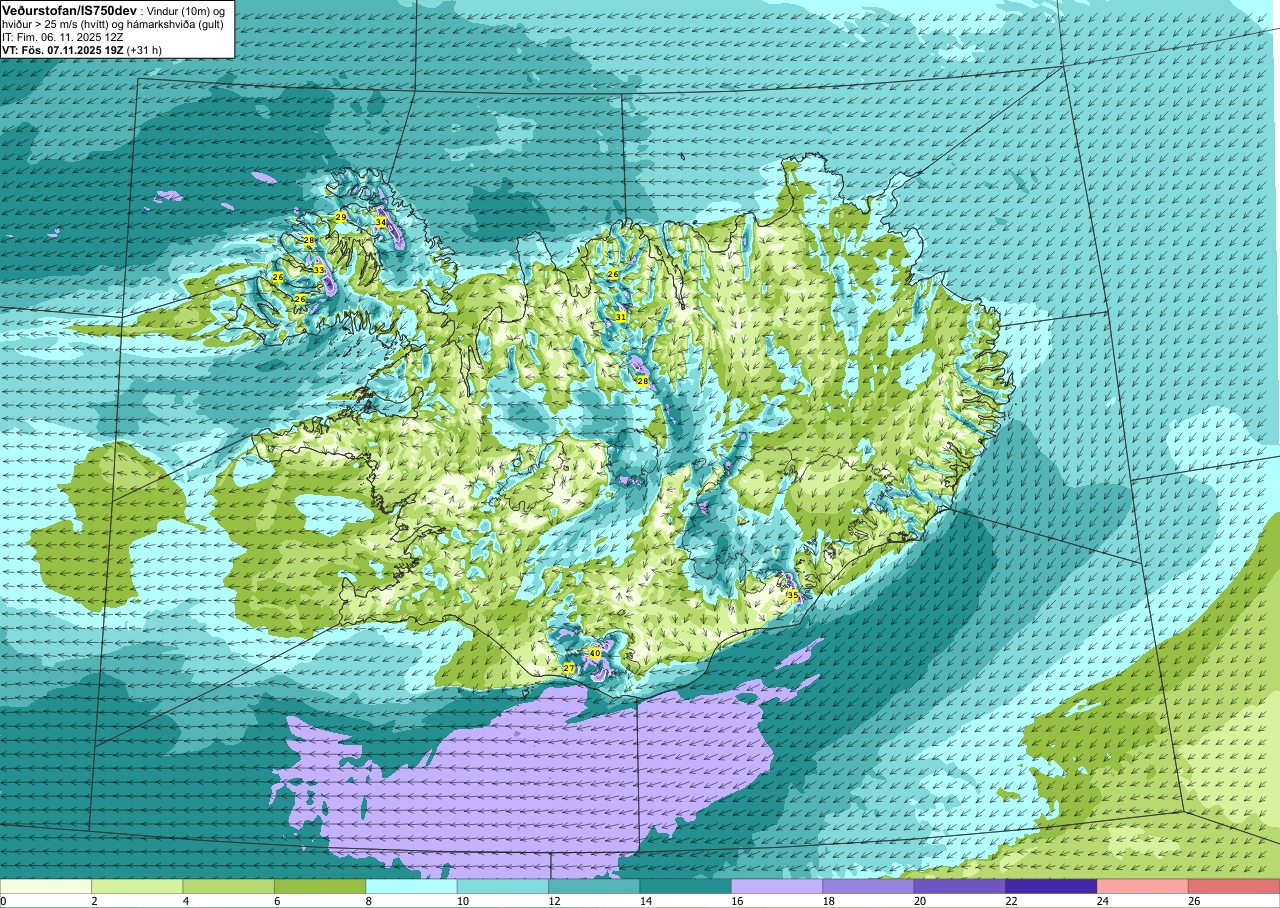Pick the medium purple 18–20 m/s legend swatch
This screenshot has height=908, width=1280.
tap(868, 886)
